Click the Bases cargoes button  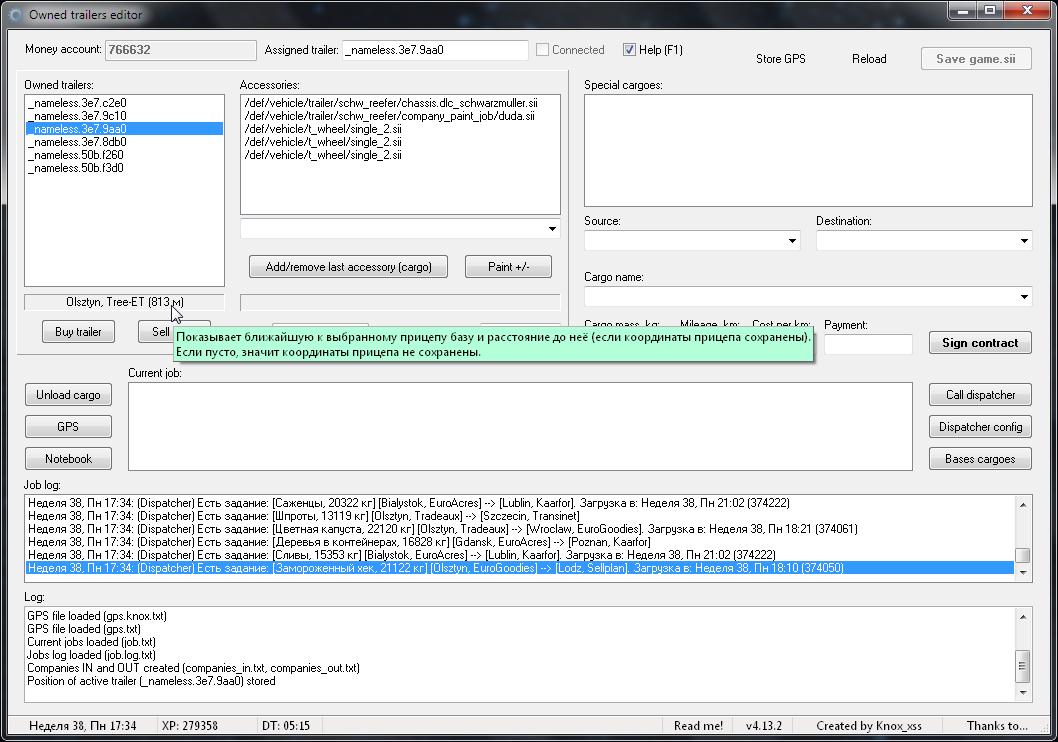point(980,459)
